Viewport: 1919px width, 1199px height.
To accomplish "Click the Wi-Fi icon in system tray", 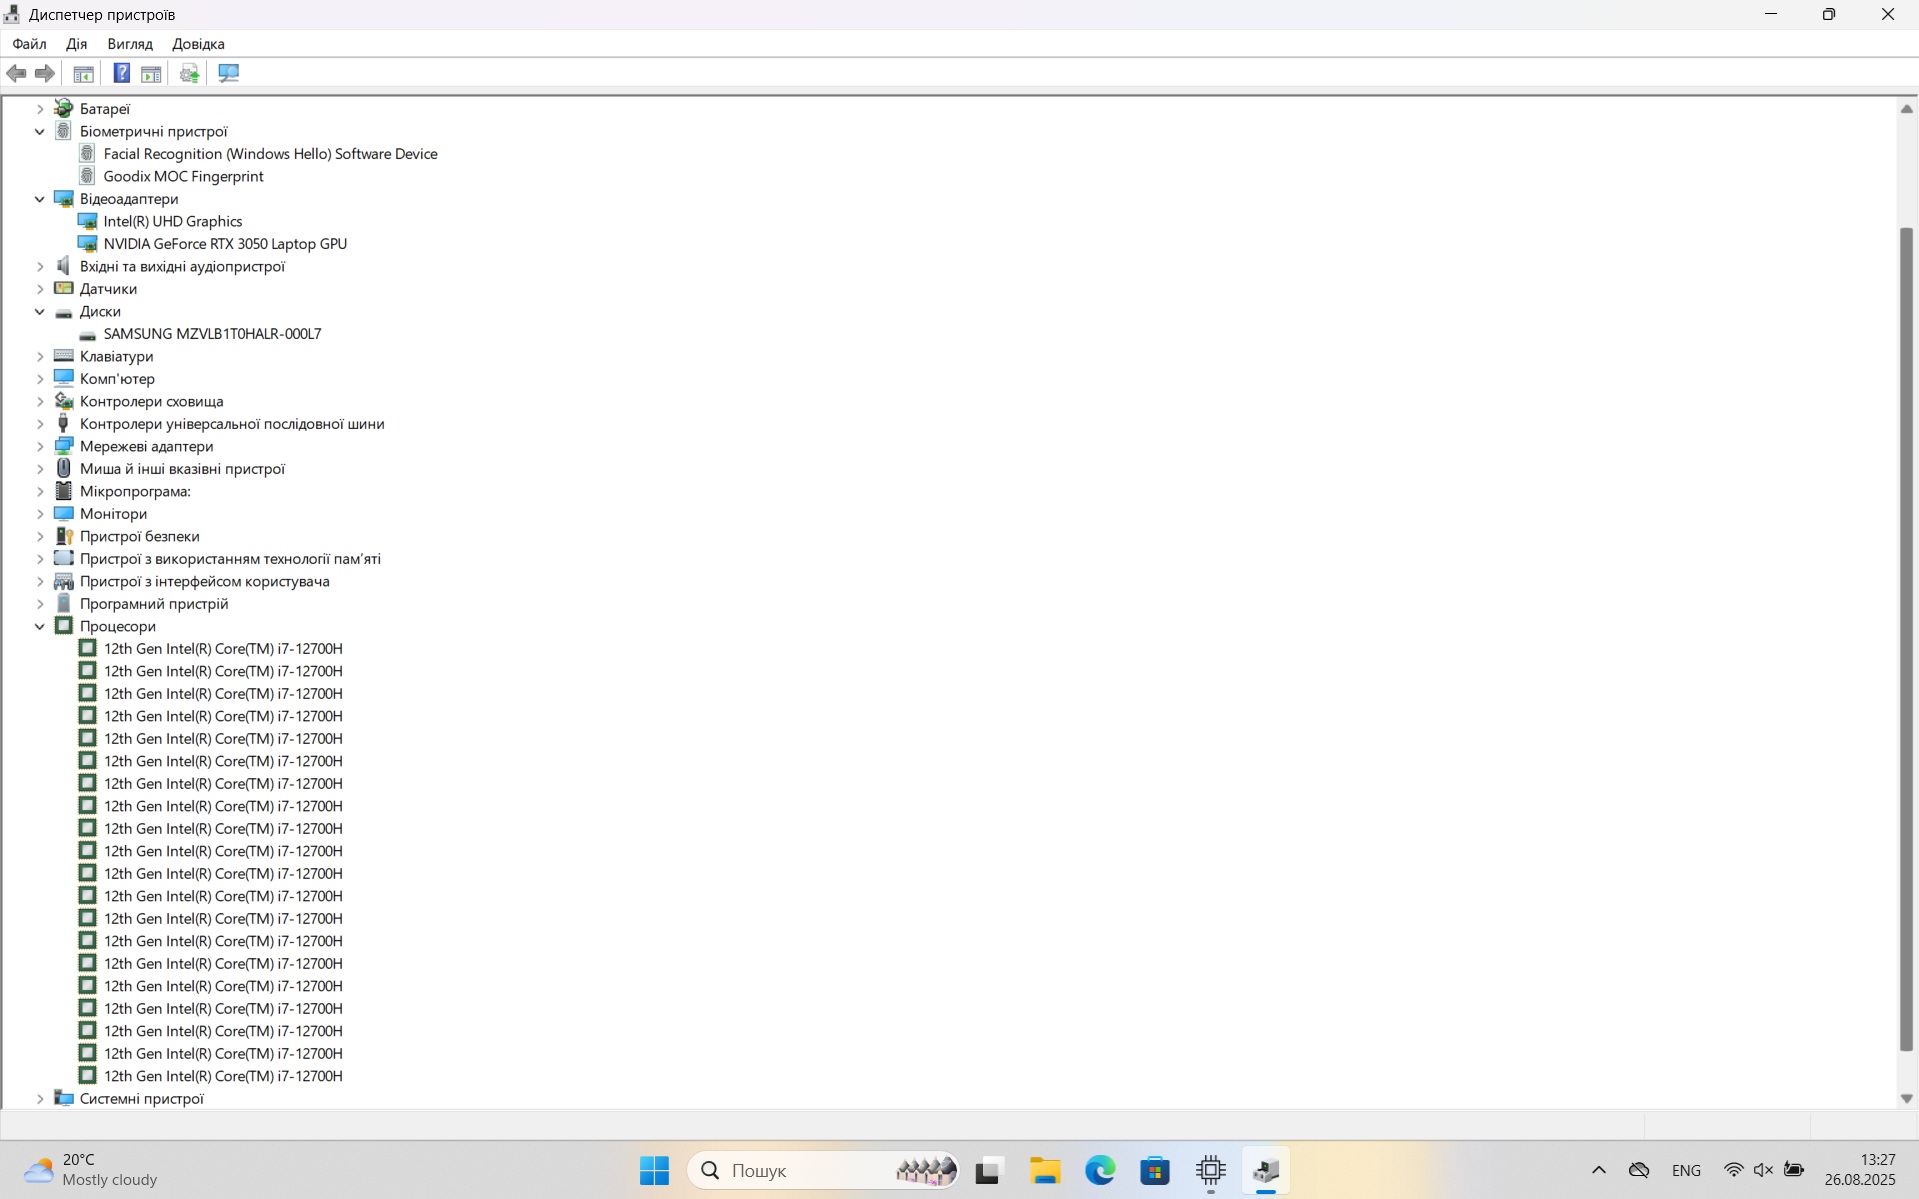I will 1733,1170.
